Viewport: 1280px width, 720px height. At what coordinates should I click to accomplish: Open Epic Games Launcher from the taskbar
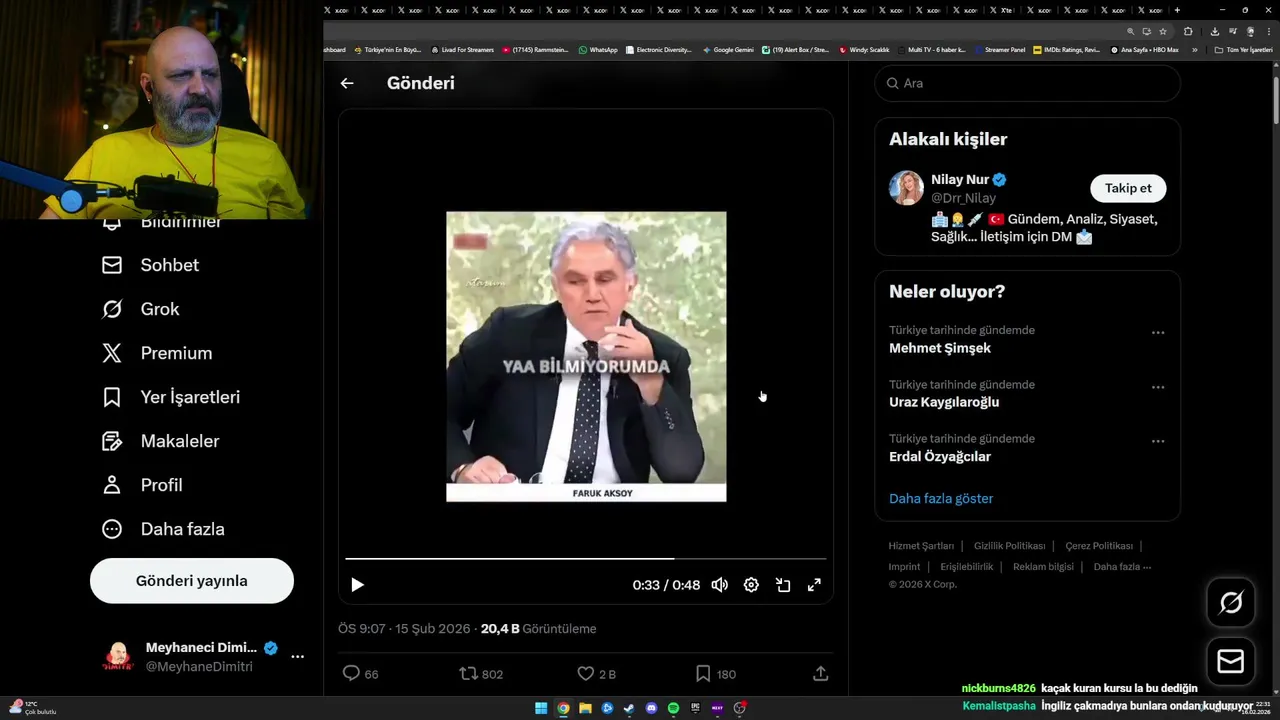click(695, 708)
